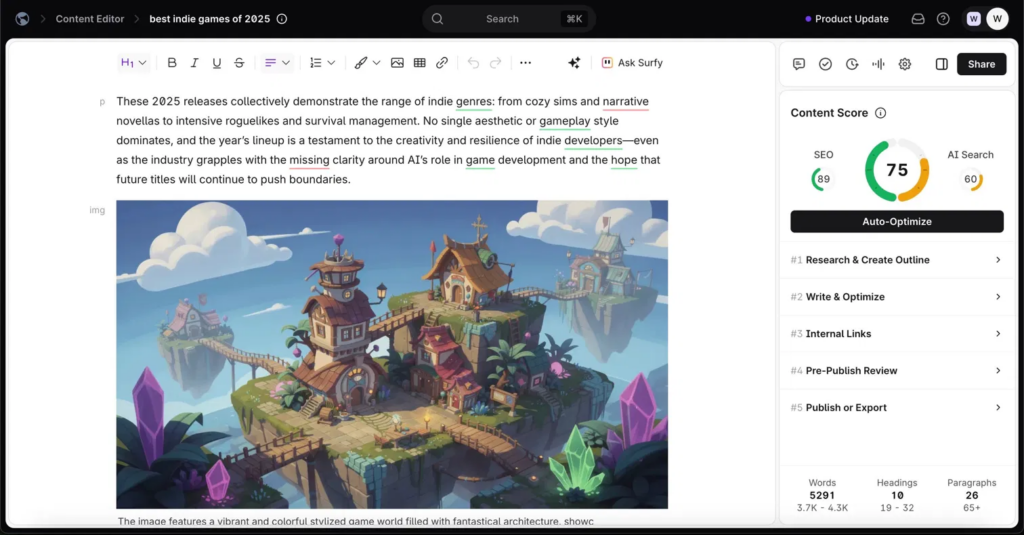Open the three-dot more options menu
Screen dimensions: 1024x535
click(x=526, y=63)
